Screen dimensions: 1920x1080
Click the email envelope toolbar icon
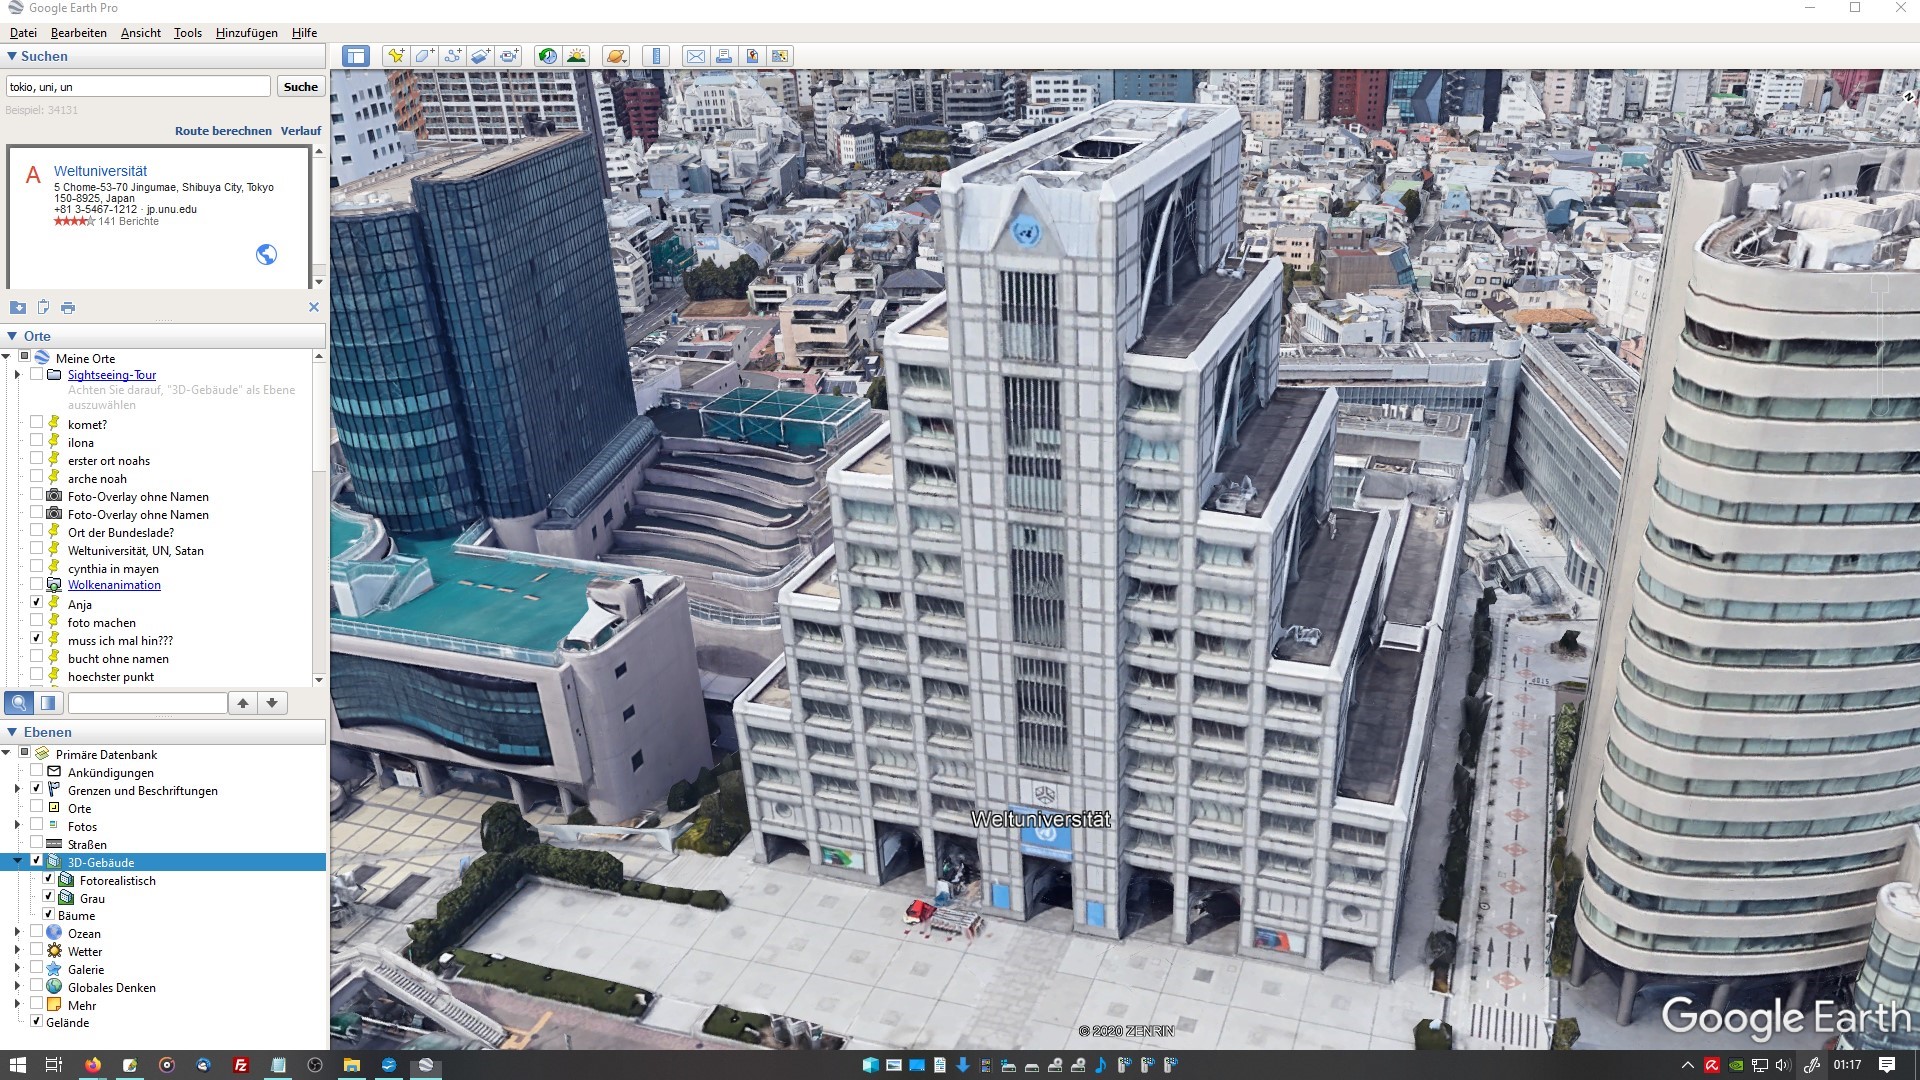coord(695,56)
